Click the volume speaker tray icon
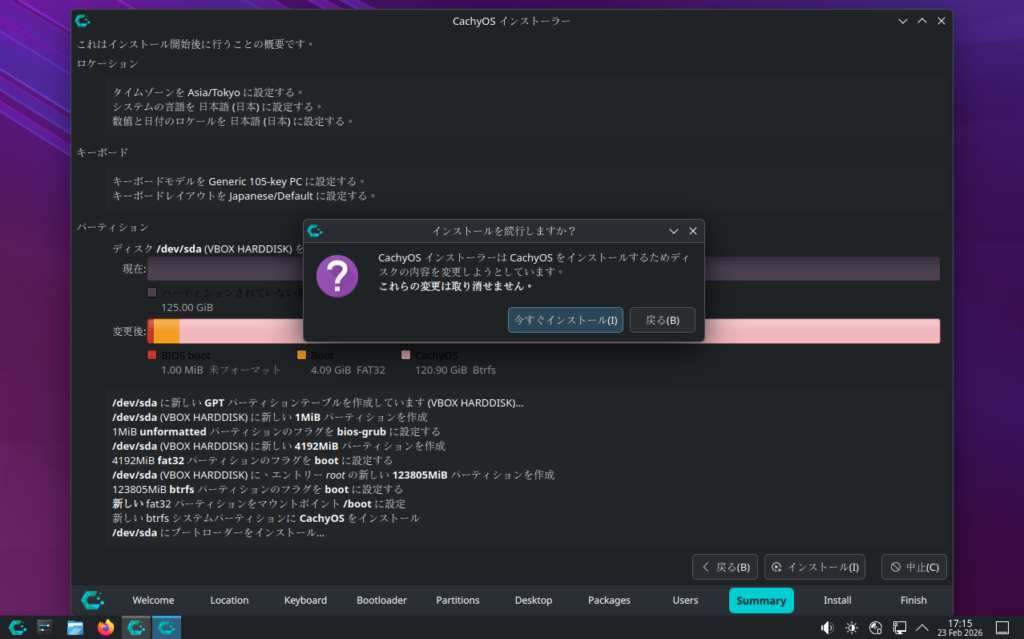Screen dimensions: 1024x639 pos(827,627)
